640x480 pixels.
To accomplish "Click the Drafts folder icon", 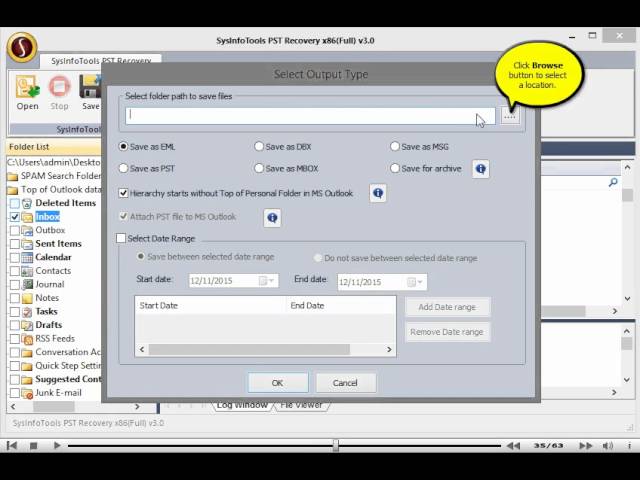I will (27, 325).
